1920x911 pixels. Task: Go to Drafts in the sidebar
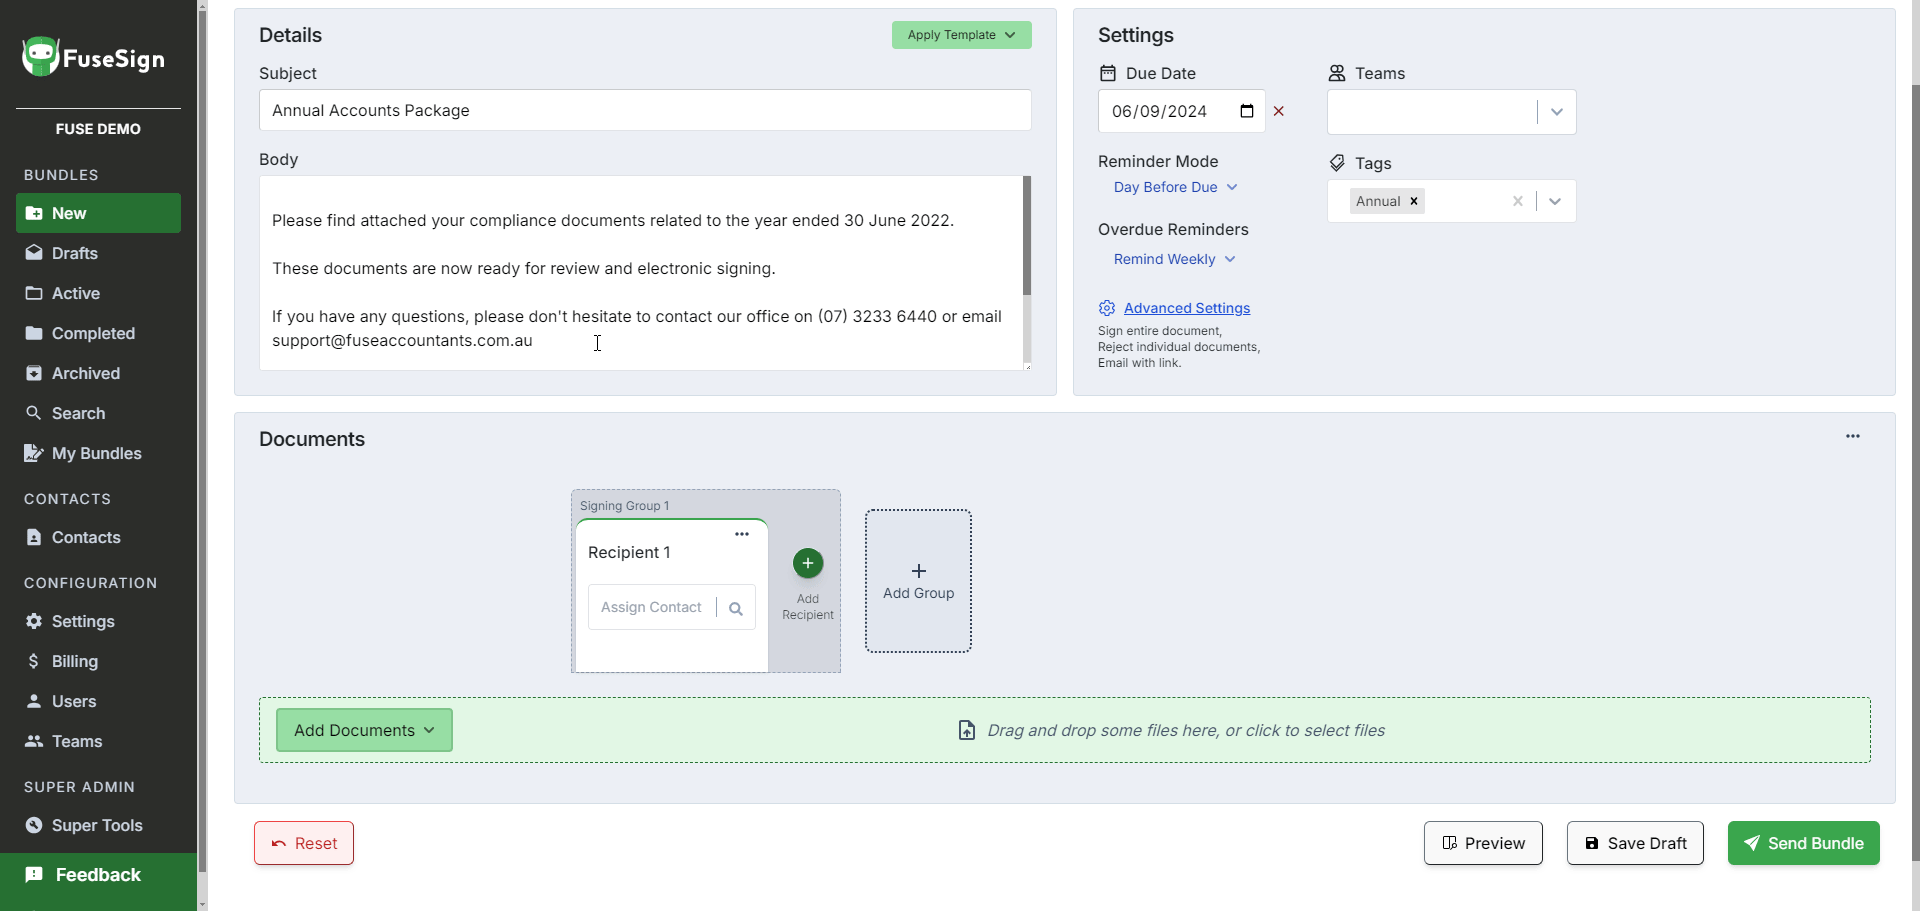coord(74,253)
